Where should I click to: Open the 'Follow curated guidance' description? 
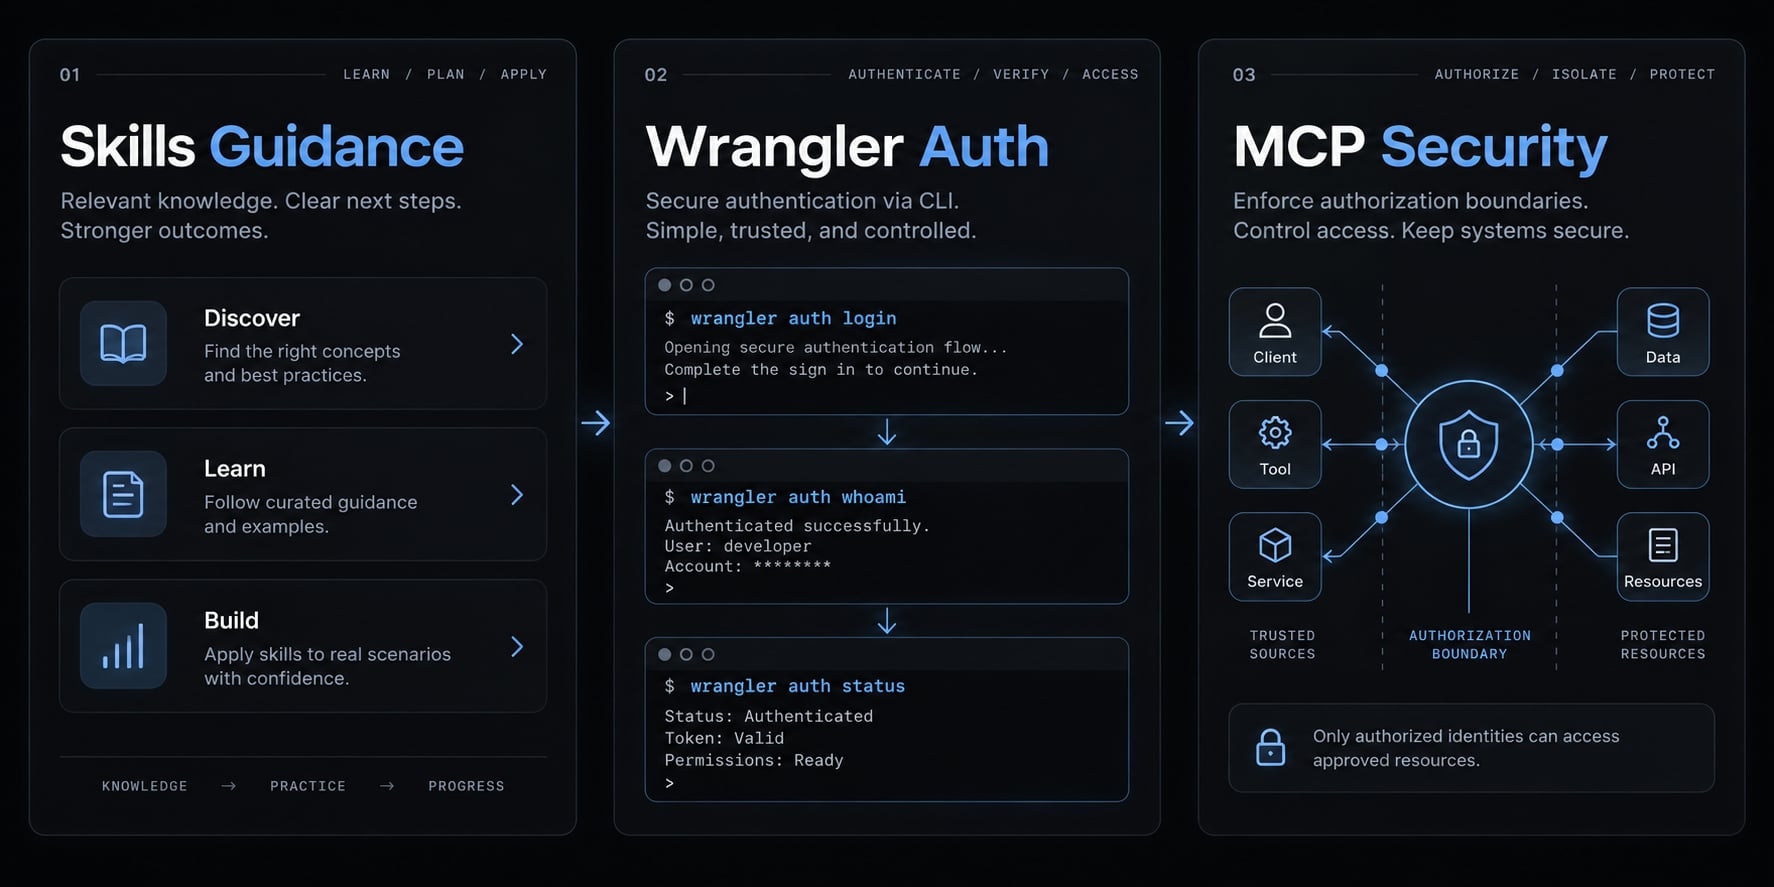311,514
